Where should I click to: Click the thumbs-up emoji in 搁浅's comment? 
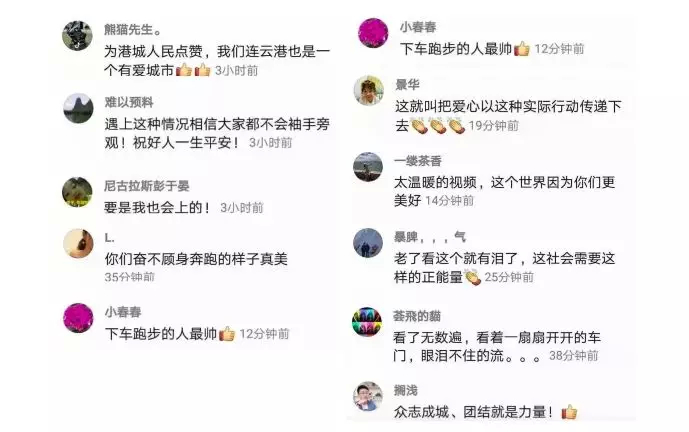pyautogui.click(x=569, y=412)
